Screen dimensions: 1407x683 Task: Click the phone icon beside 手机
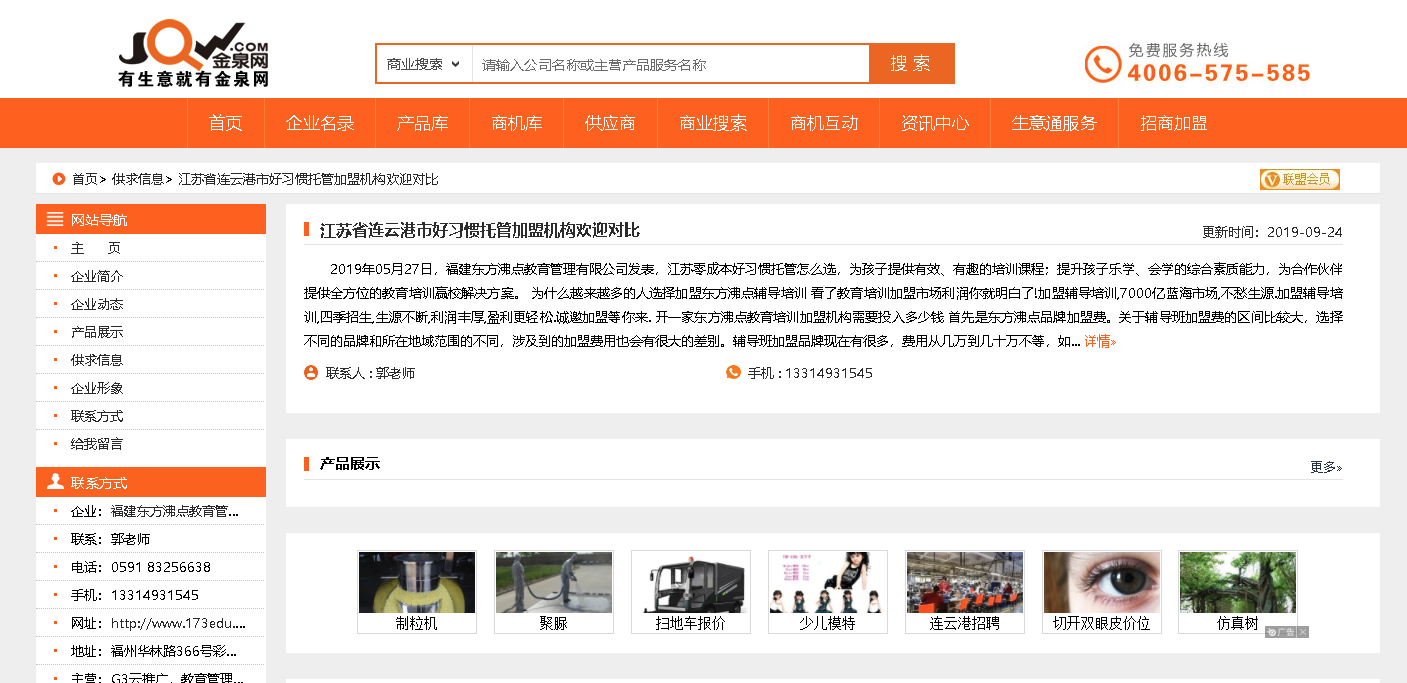[733, 372]
